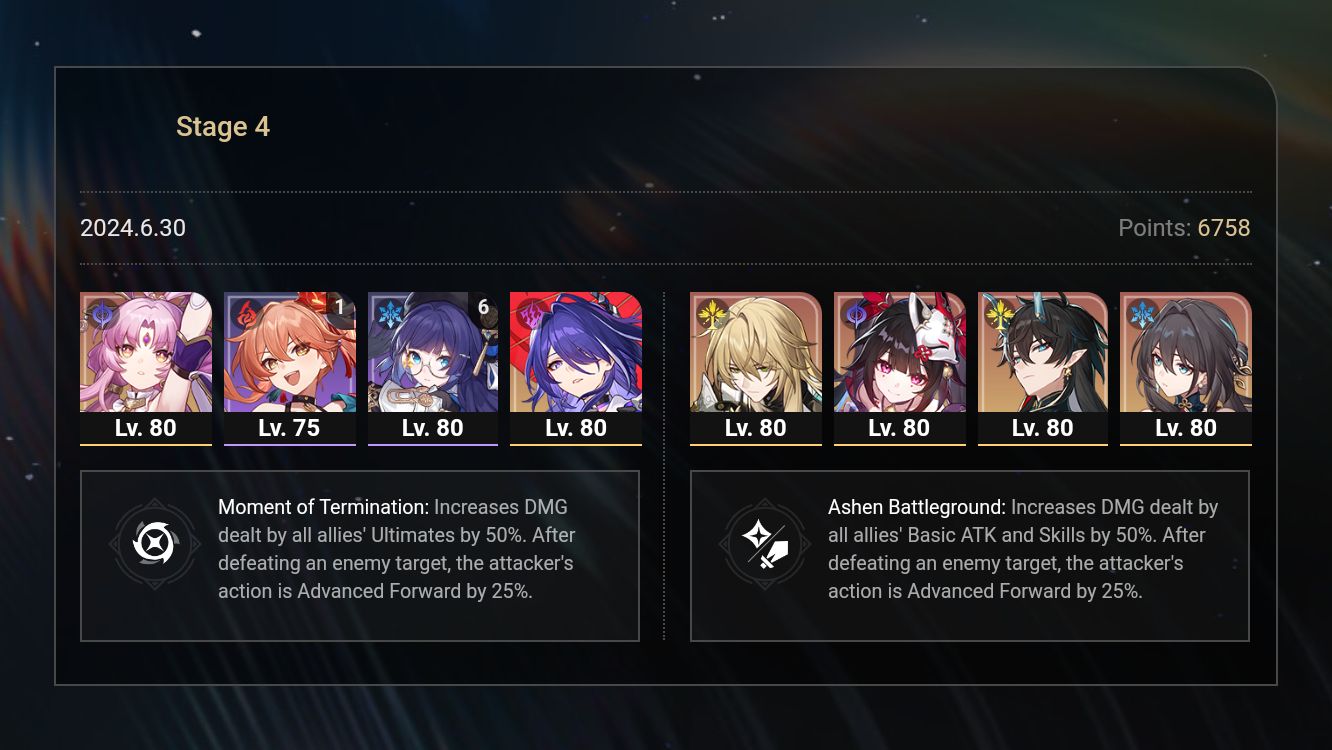Click the Imaginary element icon on blonde character
This screenshot has width=1332, height=750.
click(709, 312)
